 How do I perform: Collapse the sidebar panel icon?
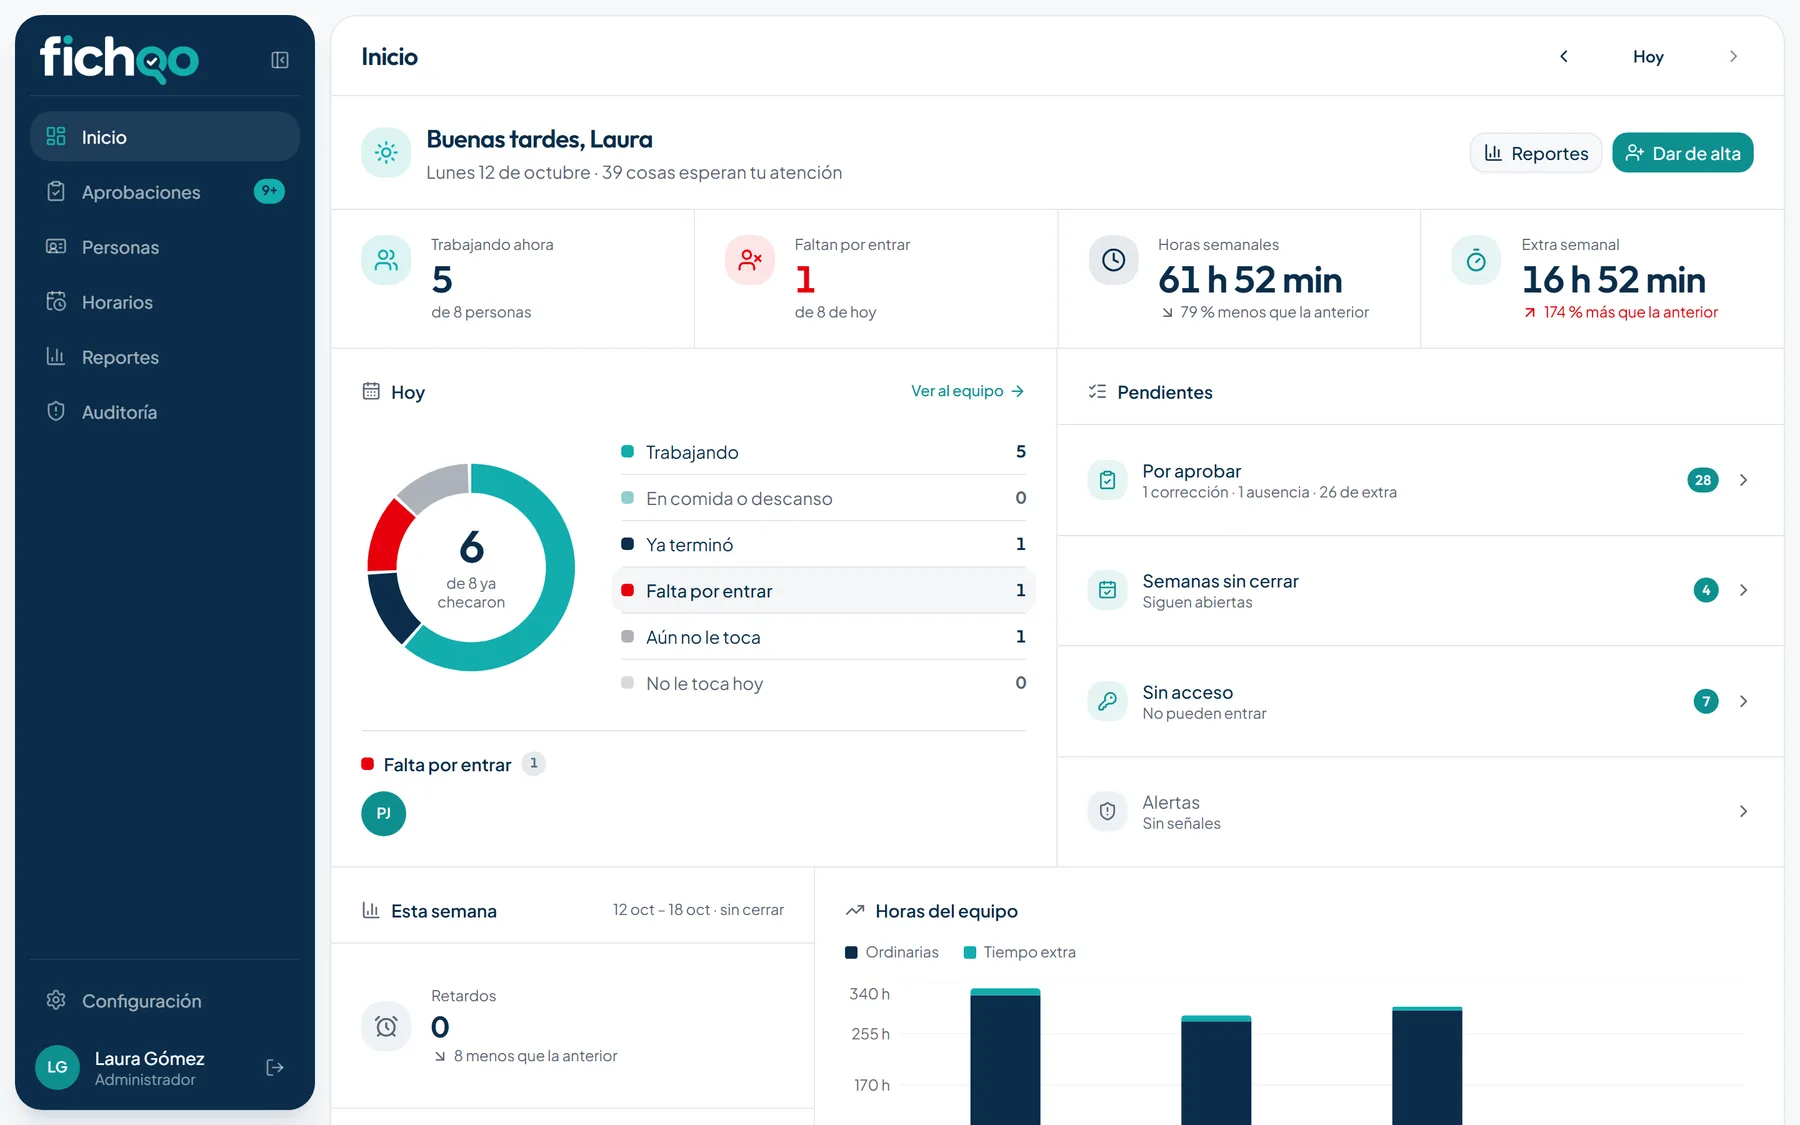(x=280, y=60)
